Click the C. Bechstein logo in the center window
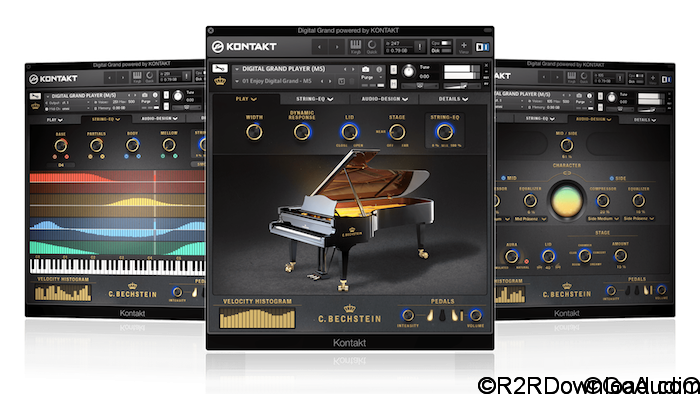This screenshot has height=394, width=700. (350, 315)
